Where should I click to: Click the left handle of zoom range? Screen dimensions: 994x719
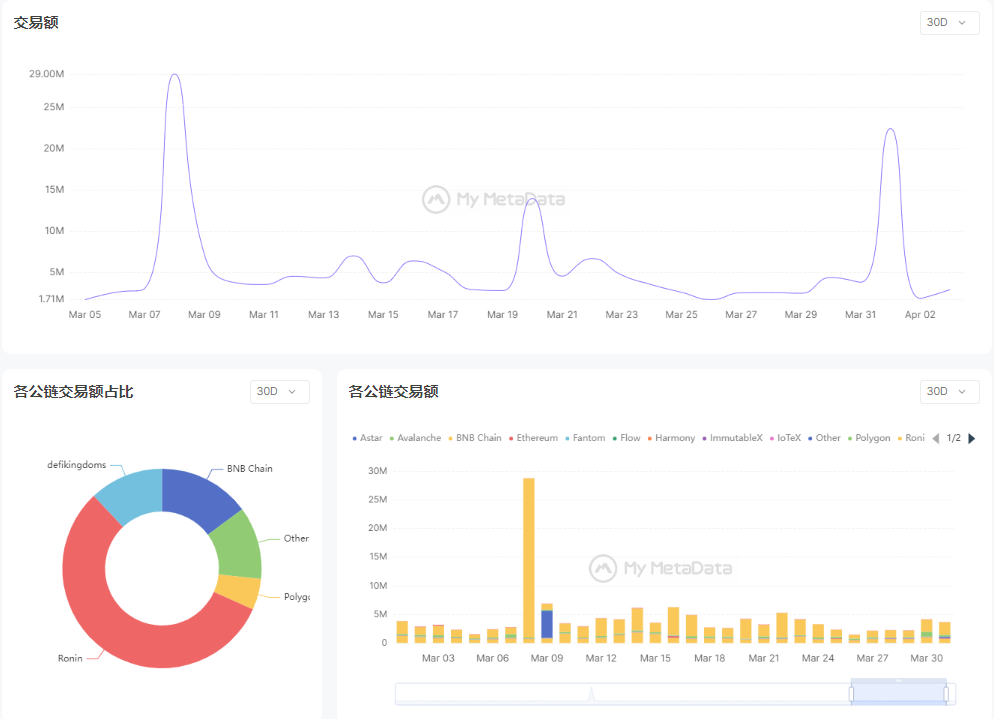click(x=851, y=693)
